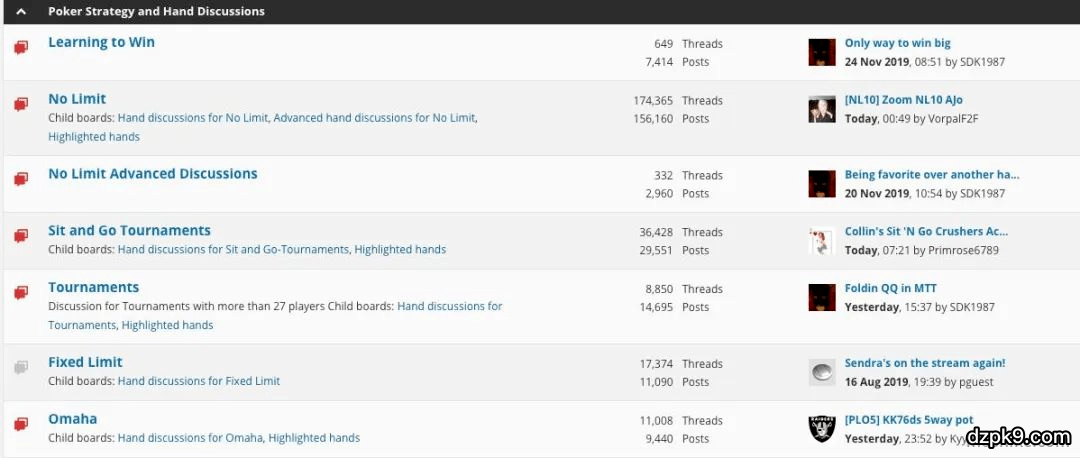Open the Highlighted hands child board under Omaha
This screenshot has width=1080, height=458.
[x=314, y=438]
